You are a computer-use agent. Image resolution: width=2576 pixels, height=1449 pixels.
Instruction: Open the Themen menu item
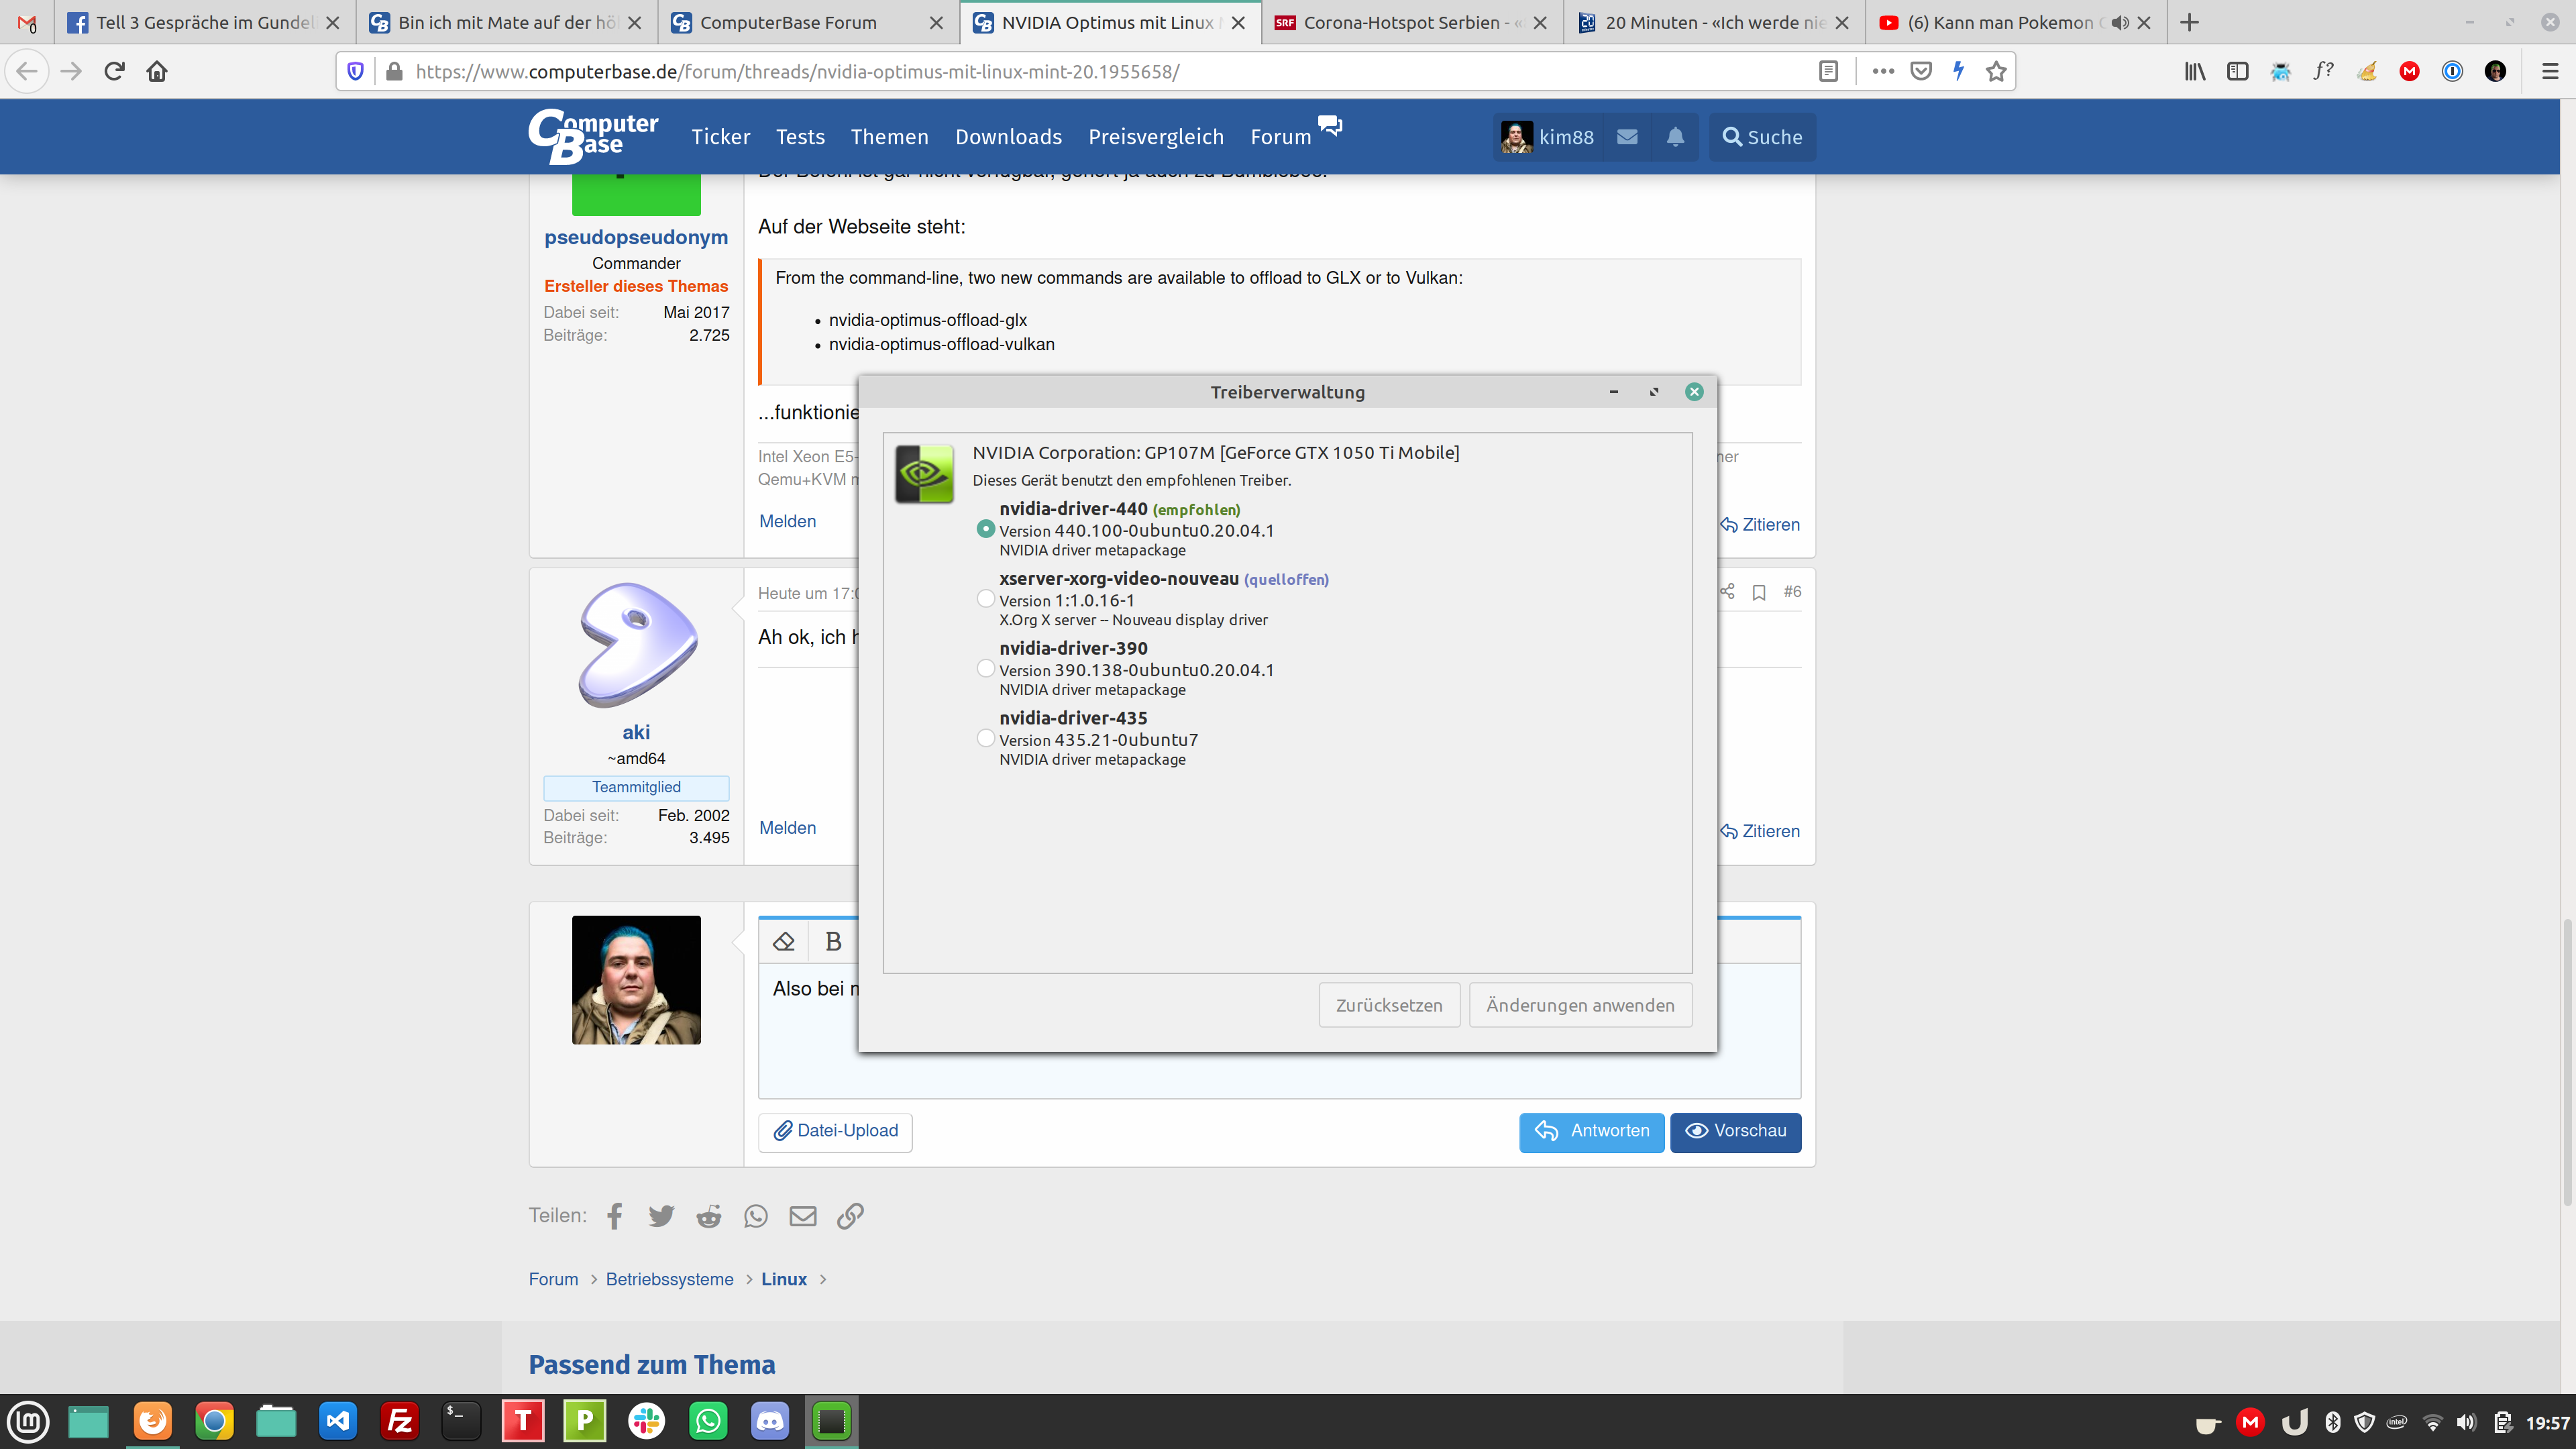tap(889, 137)
